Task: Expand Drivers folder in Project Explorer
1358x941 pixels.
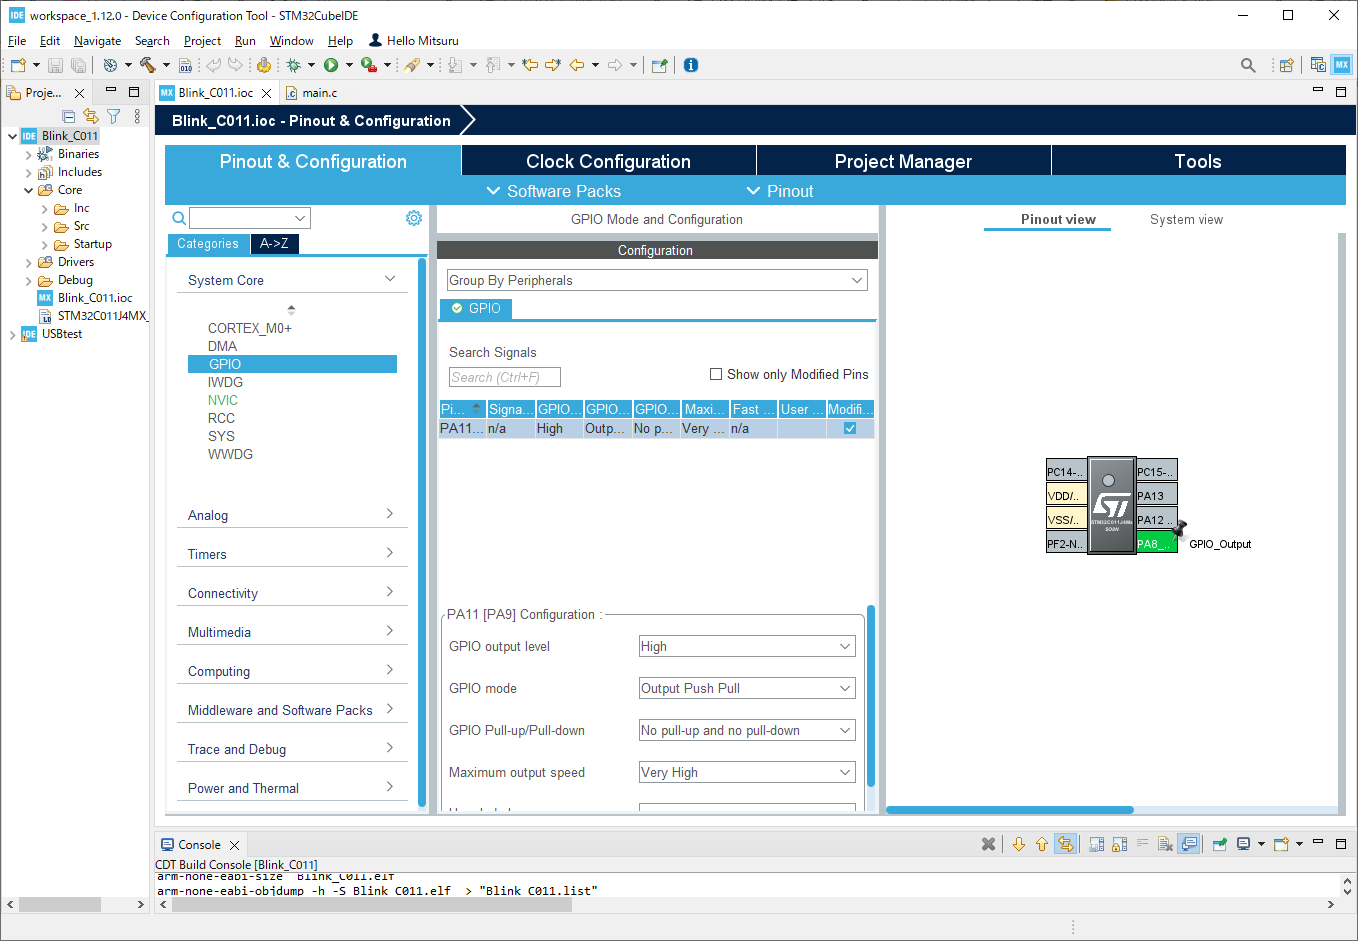Action: (28, 262)
